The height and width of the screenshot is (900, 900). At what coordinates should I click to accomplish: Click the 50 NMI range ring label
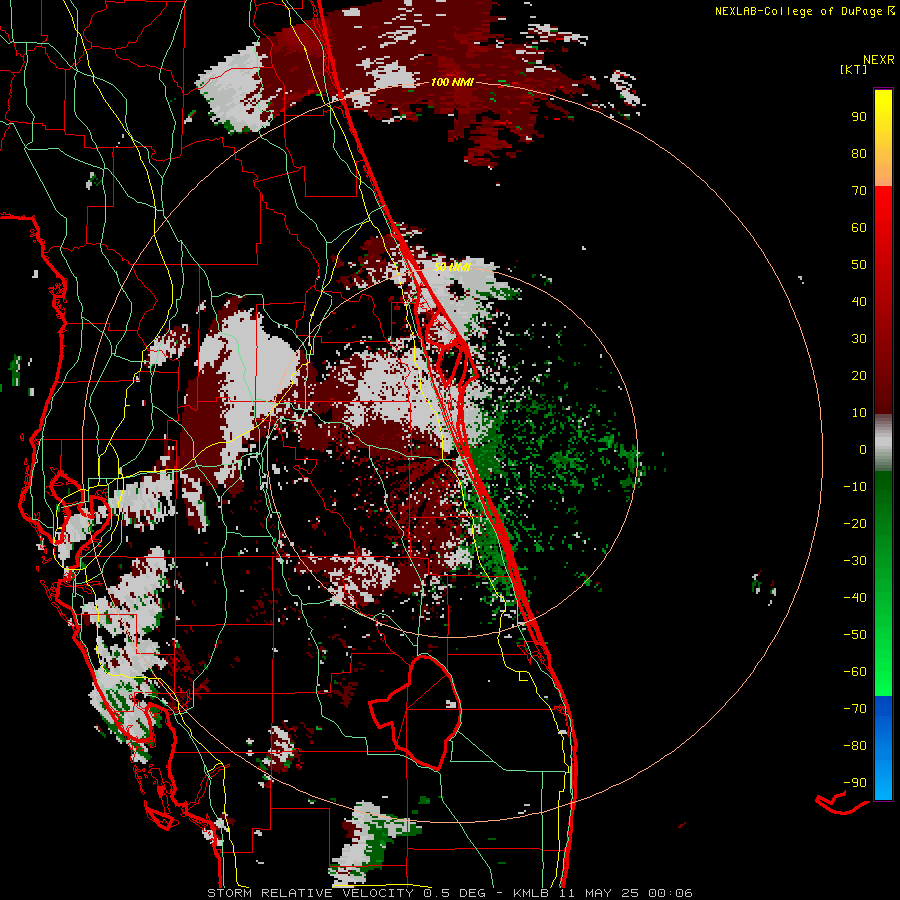pos(452,267)
